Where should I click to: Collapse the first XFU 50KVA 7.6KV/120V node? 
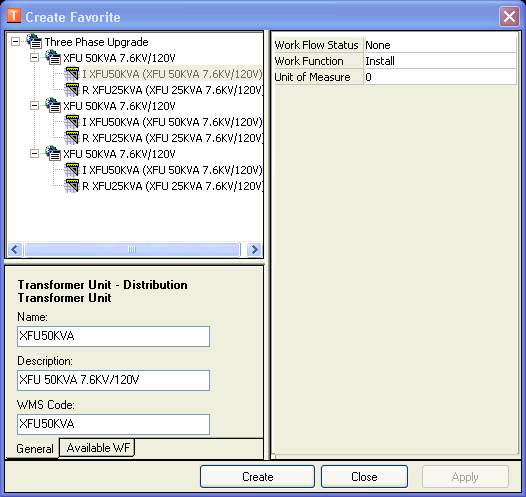coord(34,58)
